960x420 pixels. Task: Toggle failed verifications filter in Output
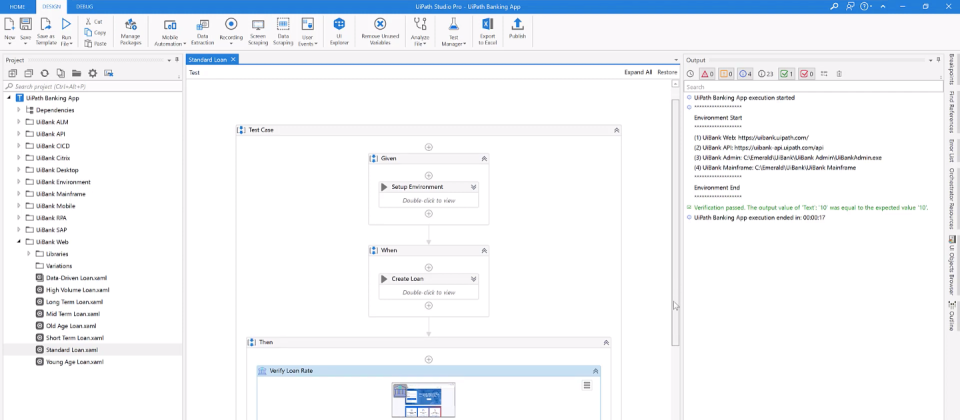(806, 74)
